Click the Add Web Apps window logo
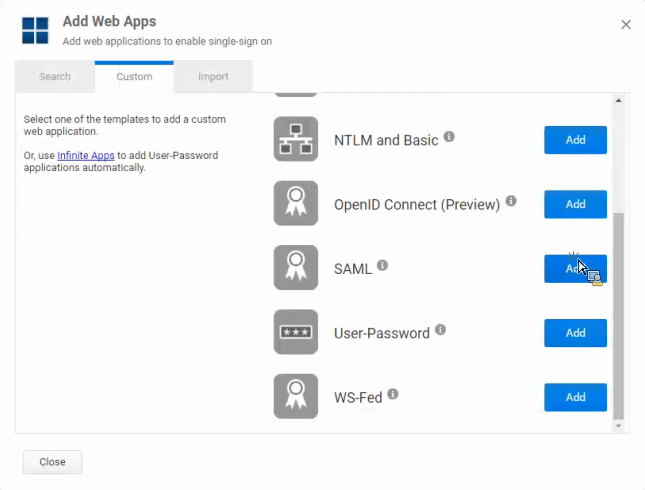Viewport: 645px width, 490px height. 35,30
